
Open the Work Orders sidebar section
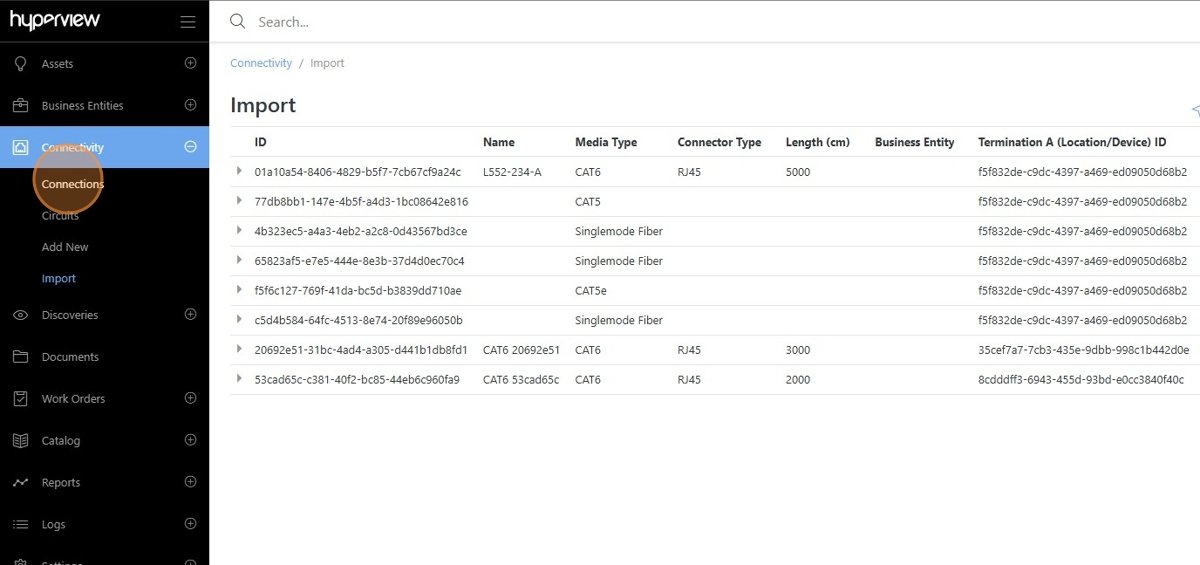click(x=73, y=399)
